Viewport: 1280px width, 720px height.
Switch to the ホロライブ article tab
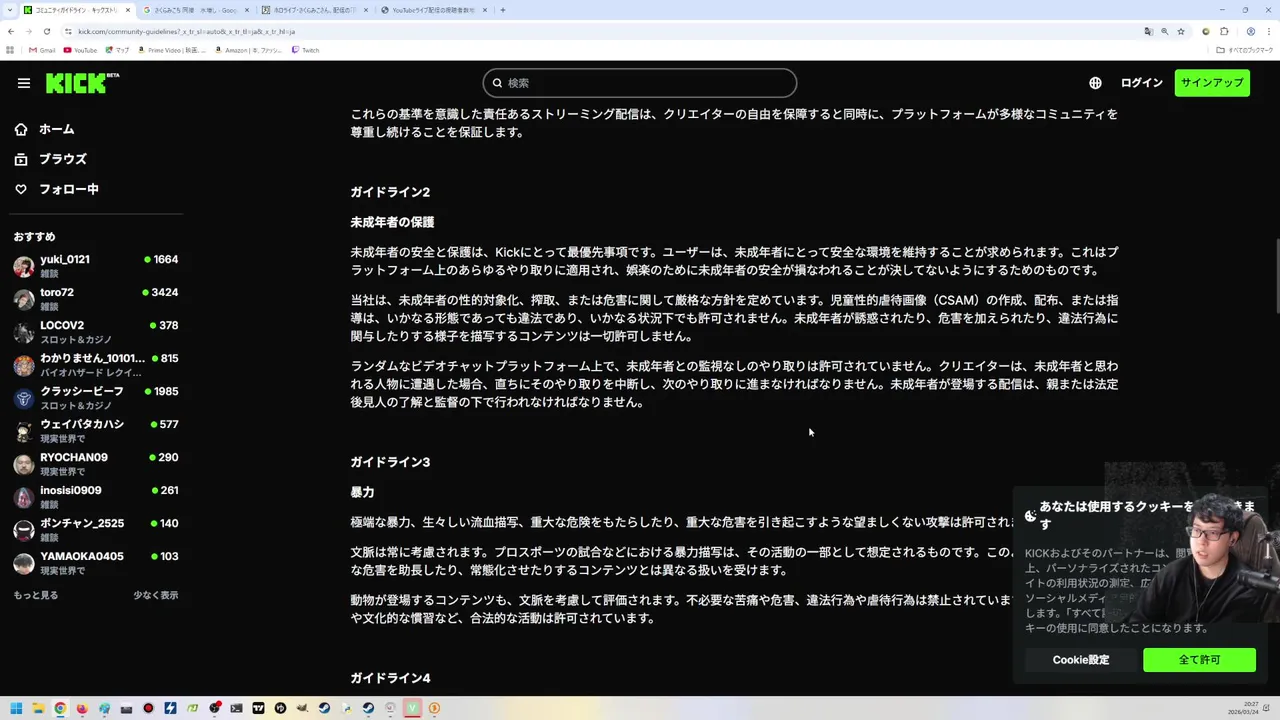pyautogui.click(x=314, y=10)
